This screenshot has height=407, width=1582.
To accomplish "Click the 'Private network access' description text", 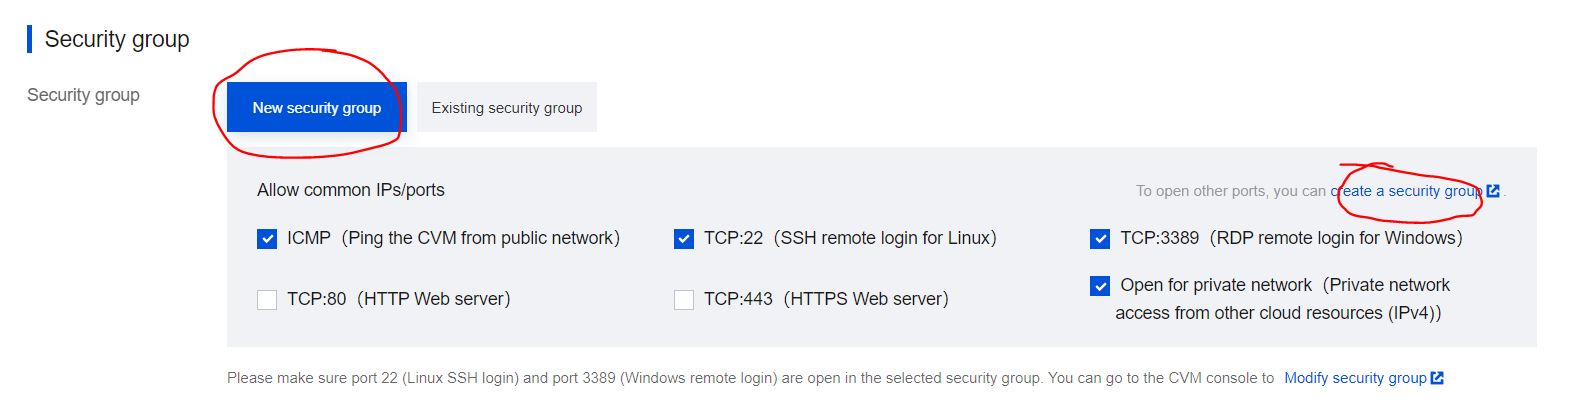I will pyautogui.click(x=1278, y=313).
